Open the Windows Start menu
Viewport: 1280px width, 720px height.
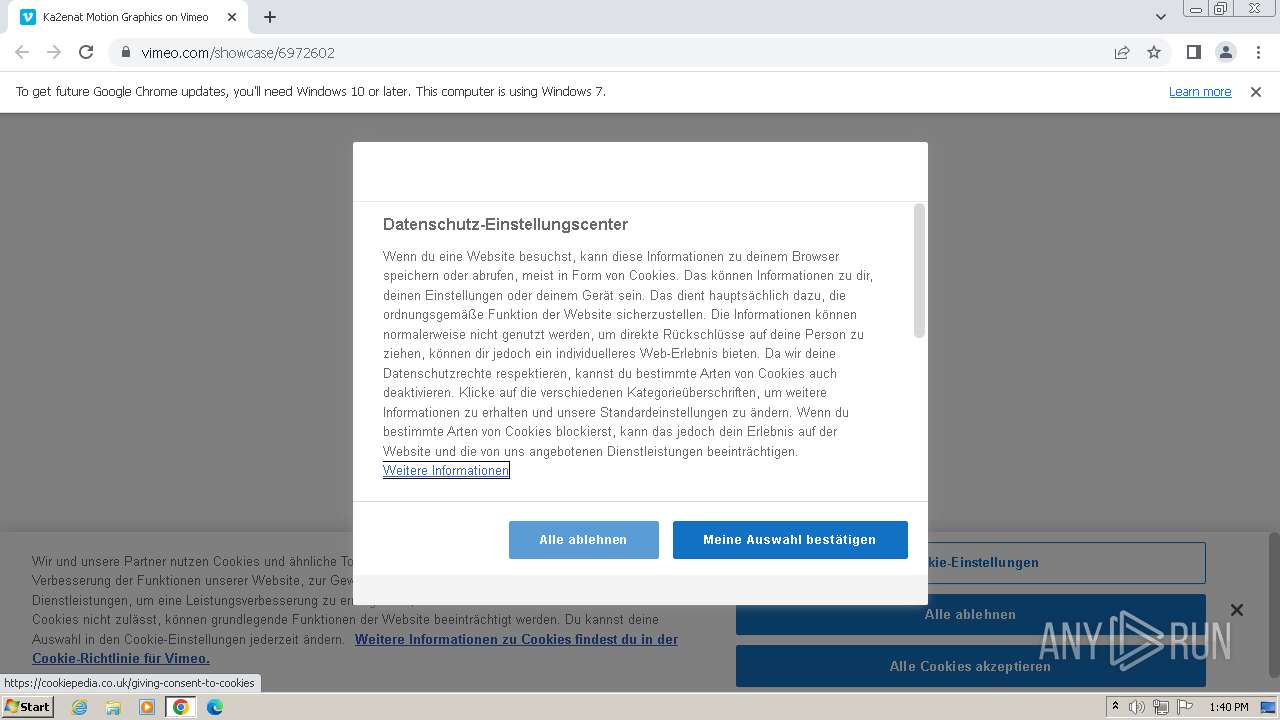click(x=28, y=707)
